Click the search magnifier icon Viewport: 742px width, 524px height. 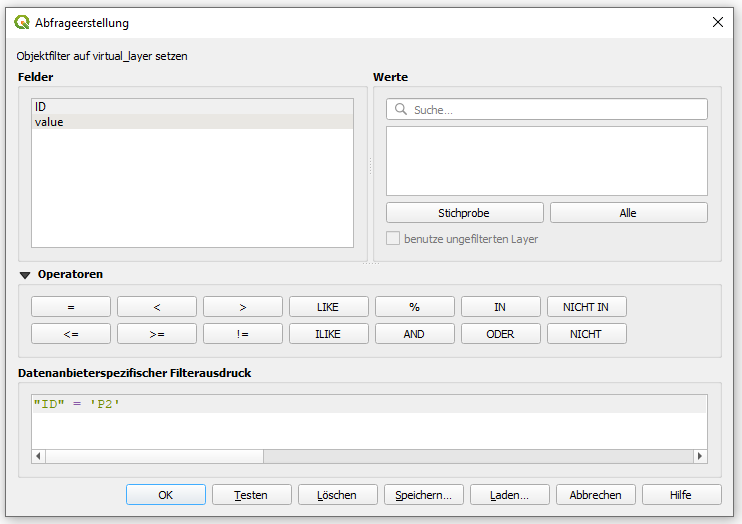tap(401, 109)
